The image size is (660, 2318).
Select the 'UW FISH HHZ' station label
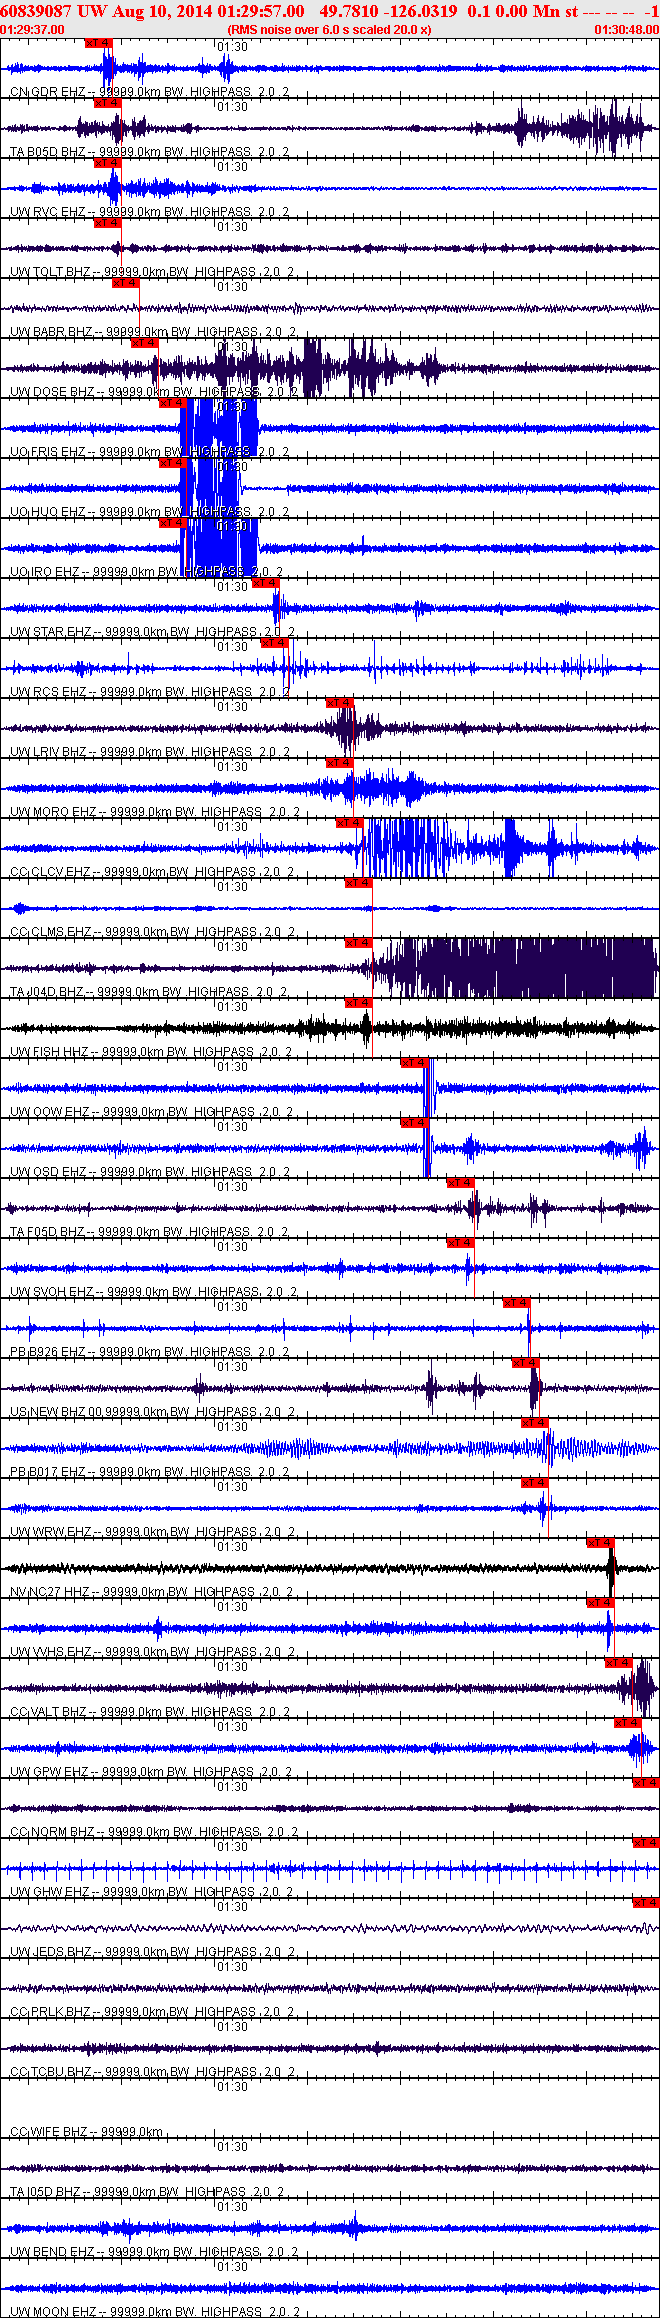[x=49, y=1052]
